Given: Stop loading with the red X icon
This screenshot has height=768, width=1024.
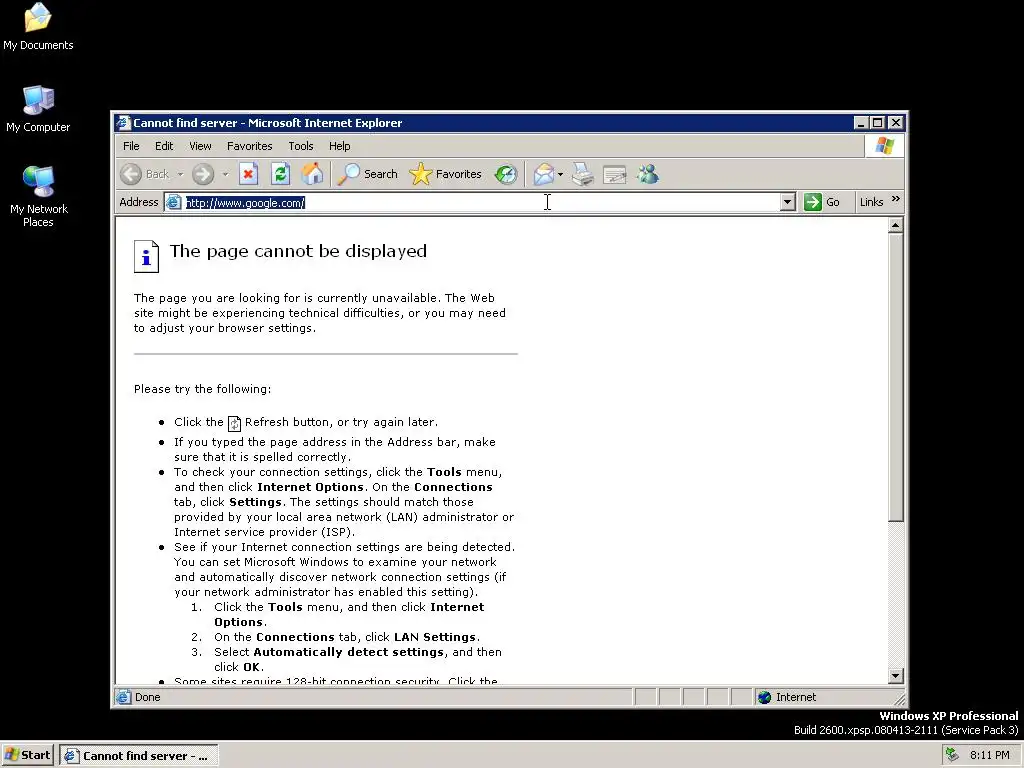Looking at the screenshot, I should tap(248, 174).
